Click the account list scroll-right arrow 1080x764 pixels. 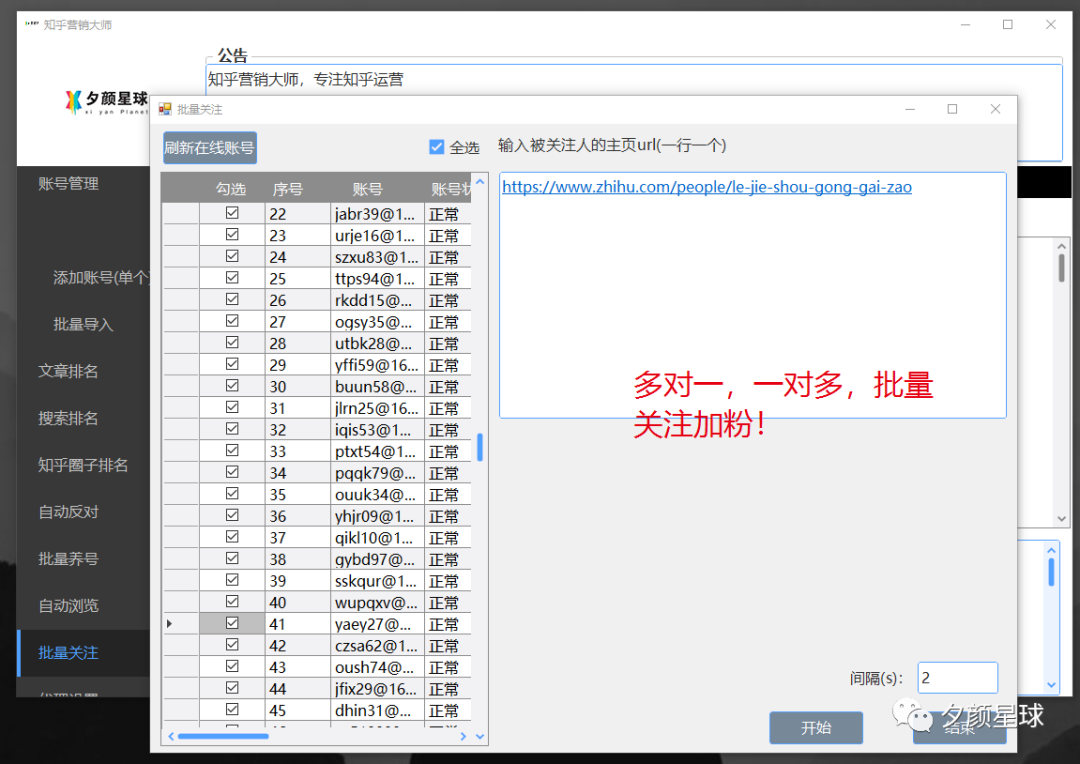click(x=463, y=736)
